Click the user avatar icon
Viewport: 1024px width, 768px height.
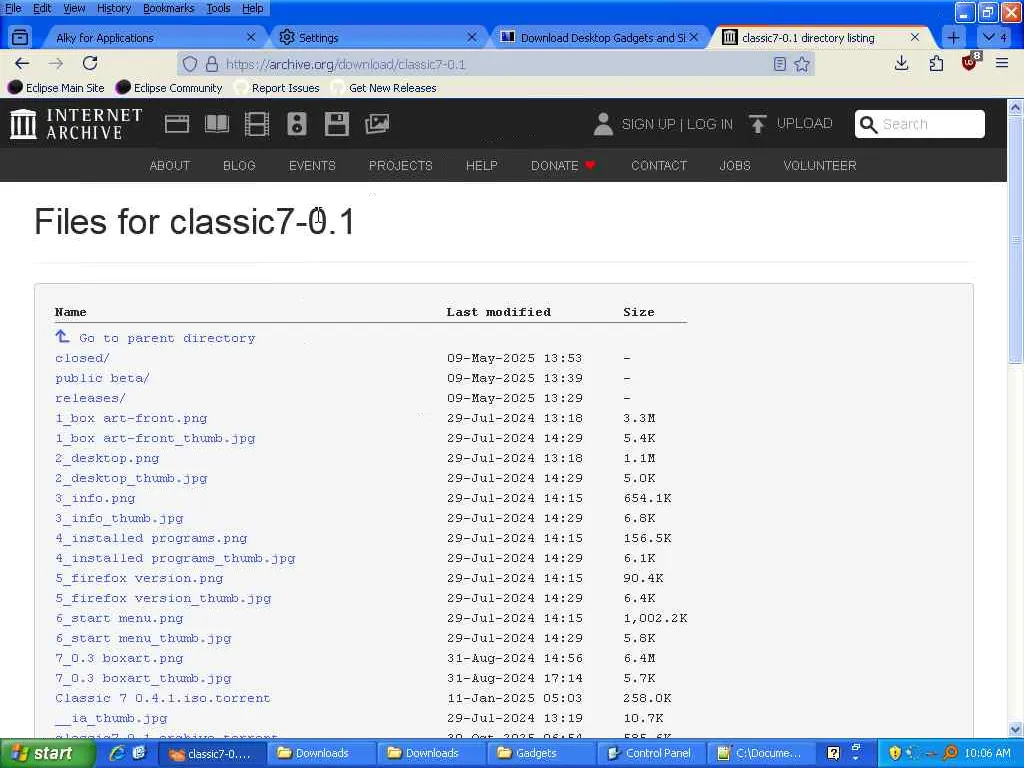603,124
